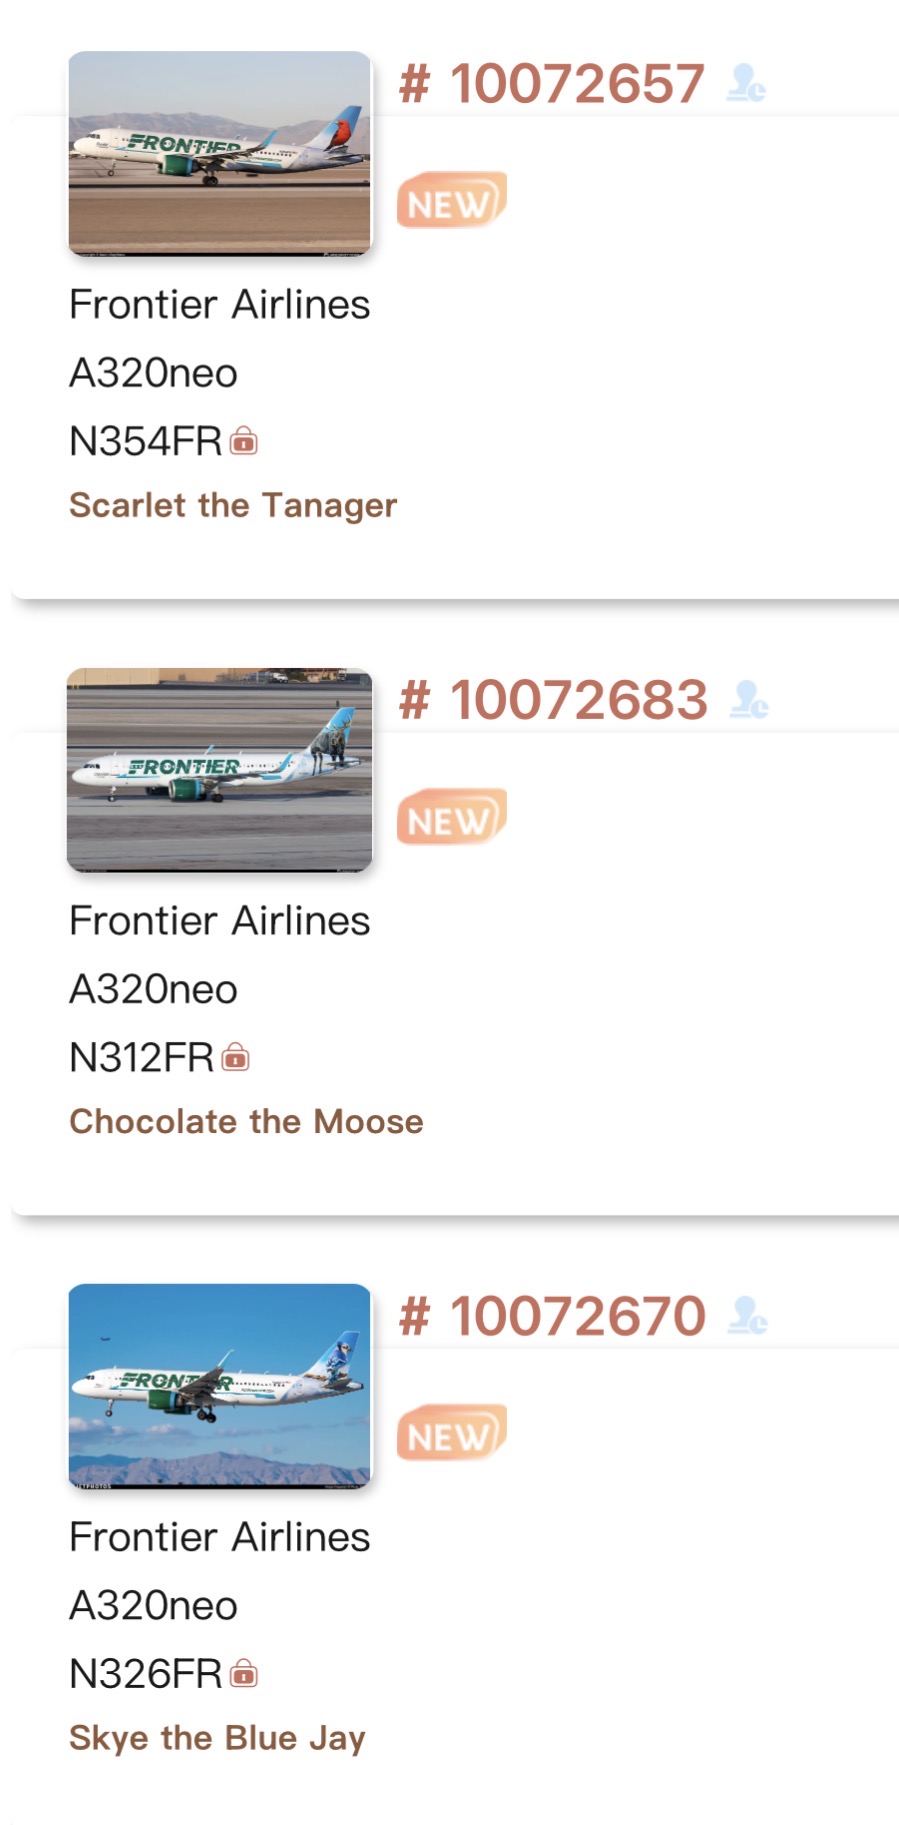Viewport: 899px width, 1825px height.
Task: Click the Chocolate the Moose name
Action: (x=246, y=1121)
